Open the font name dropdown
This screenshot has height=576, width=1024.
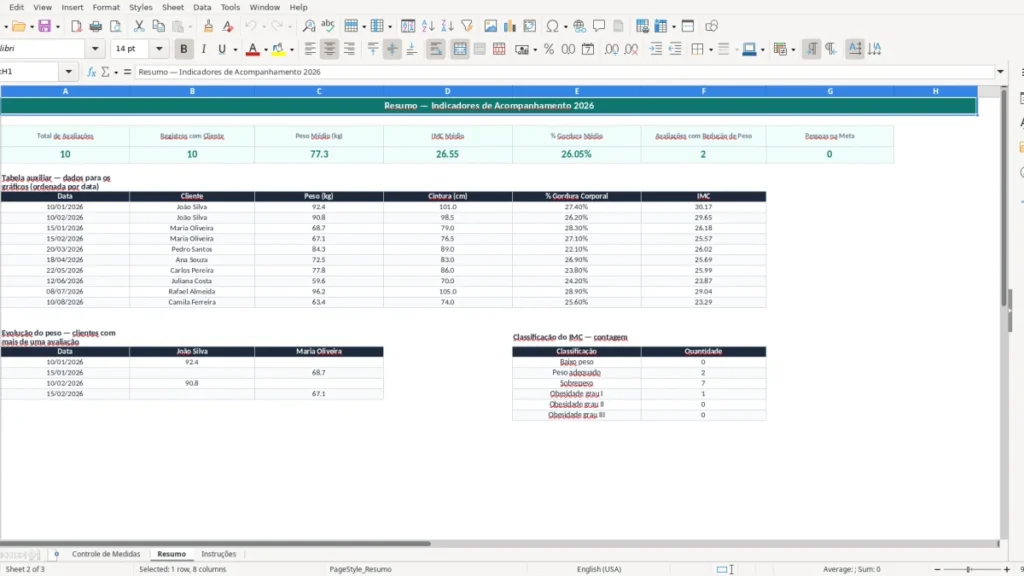(95, 49)
